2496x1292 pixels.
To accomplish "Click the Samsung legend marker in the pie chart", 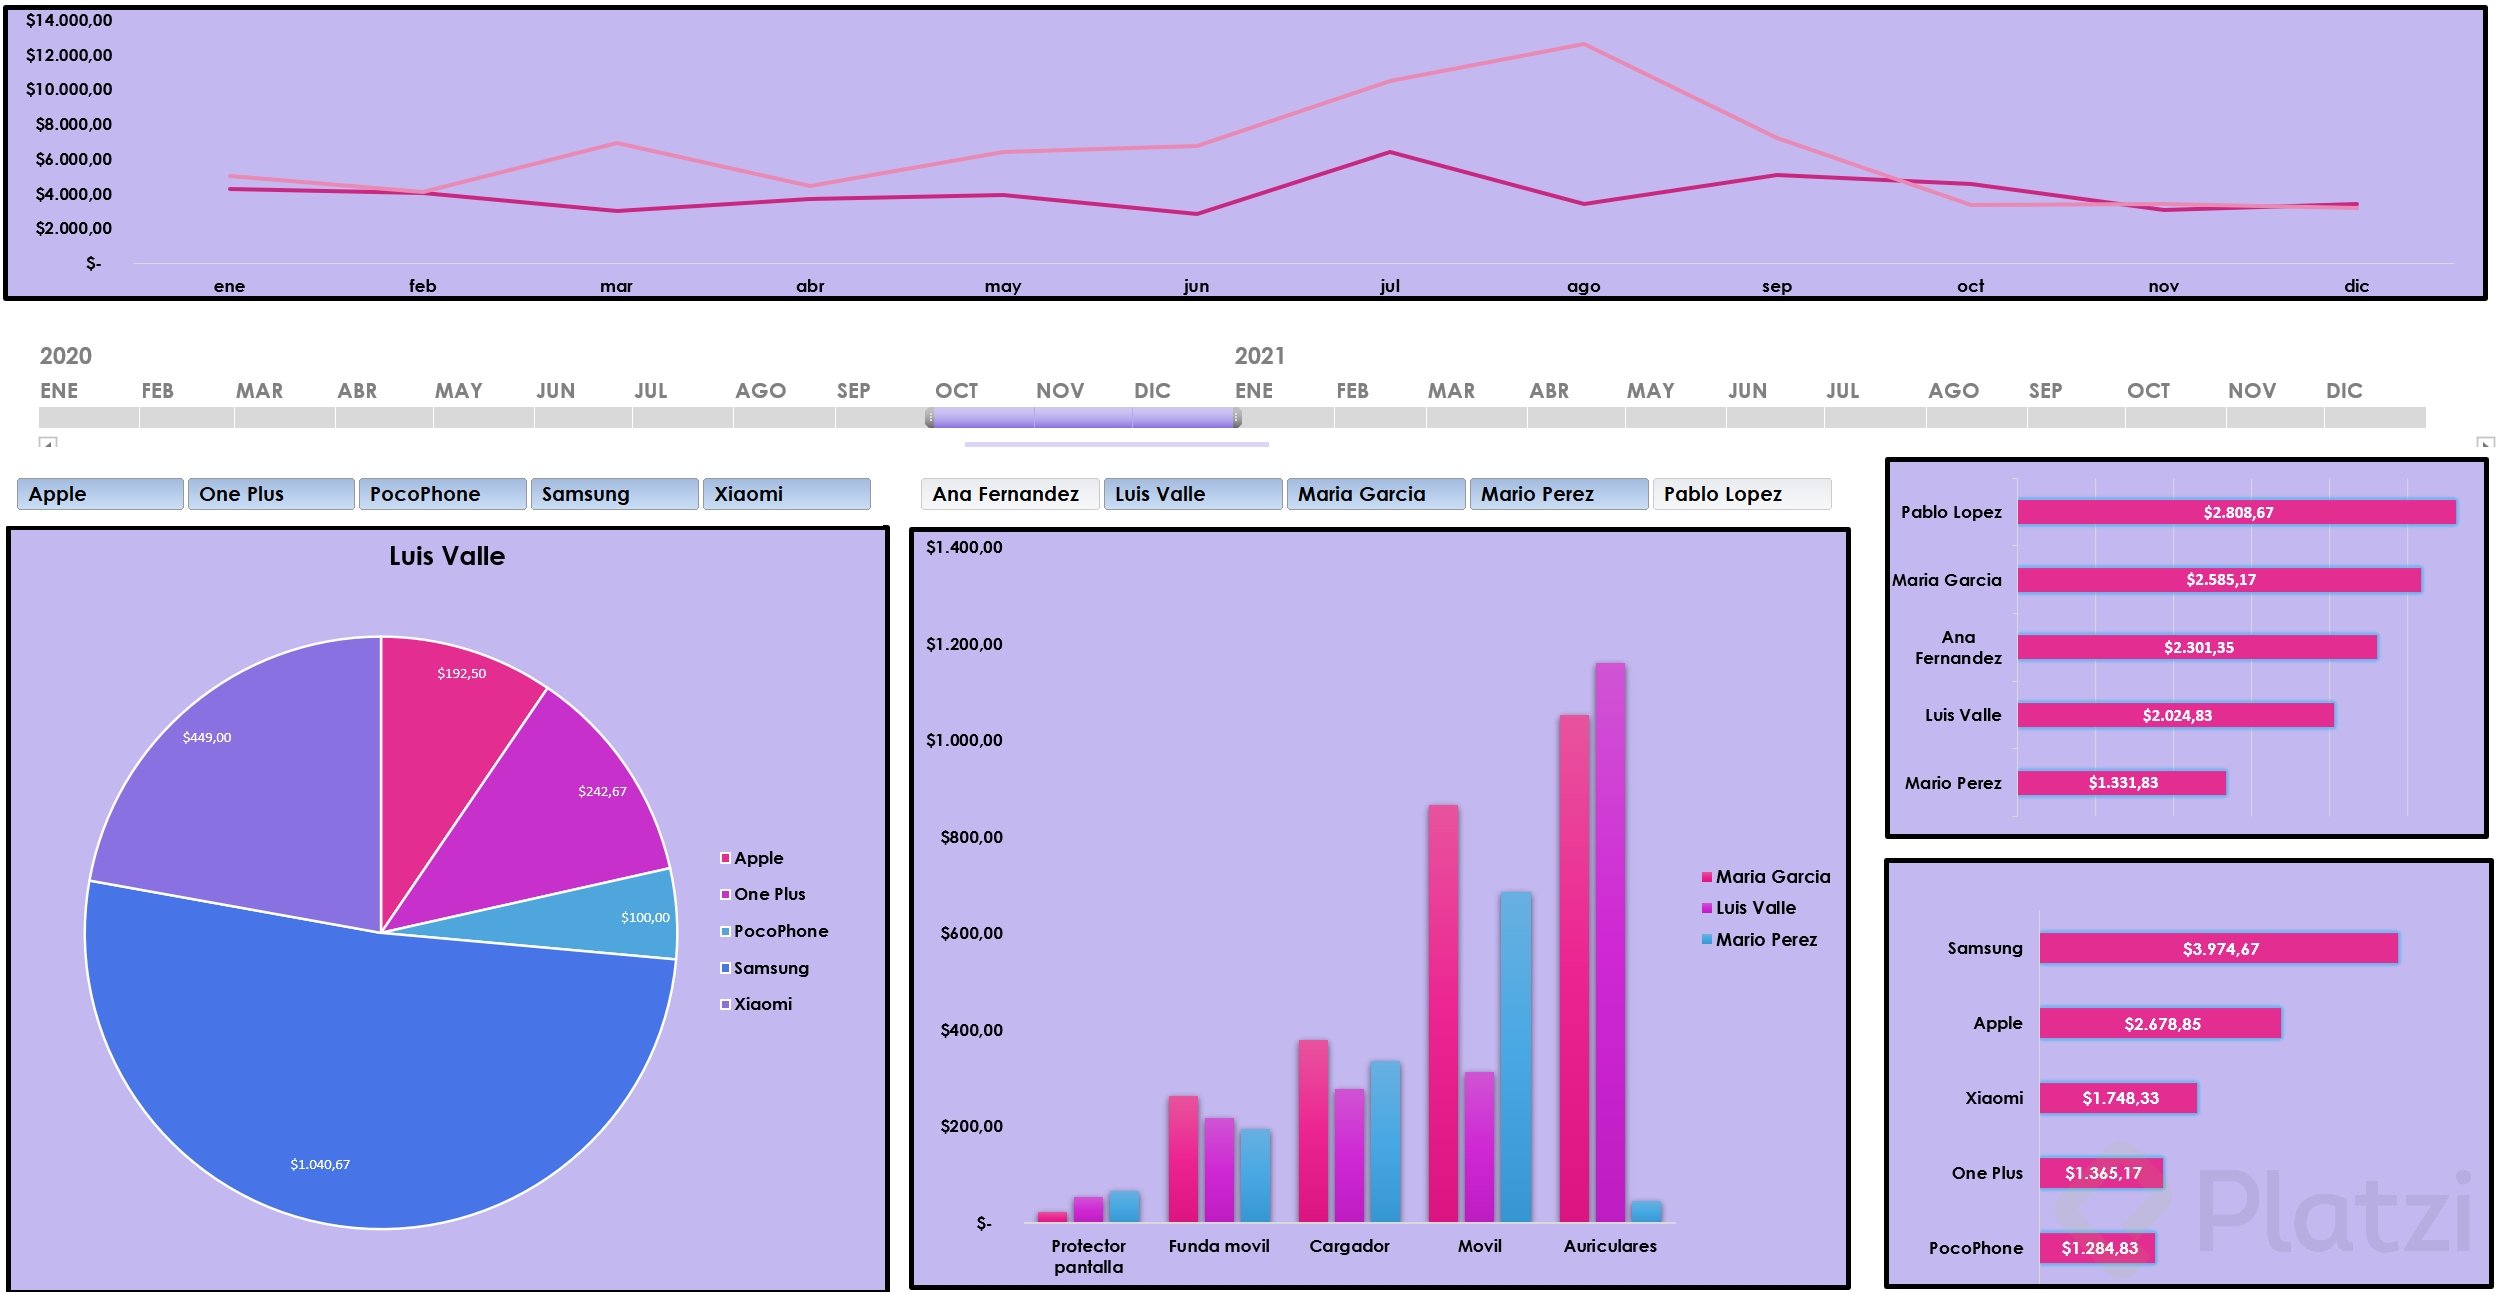I will pos(725,968).
